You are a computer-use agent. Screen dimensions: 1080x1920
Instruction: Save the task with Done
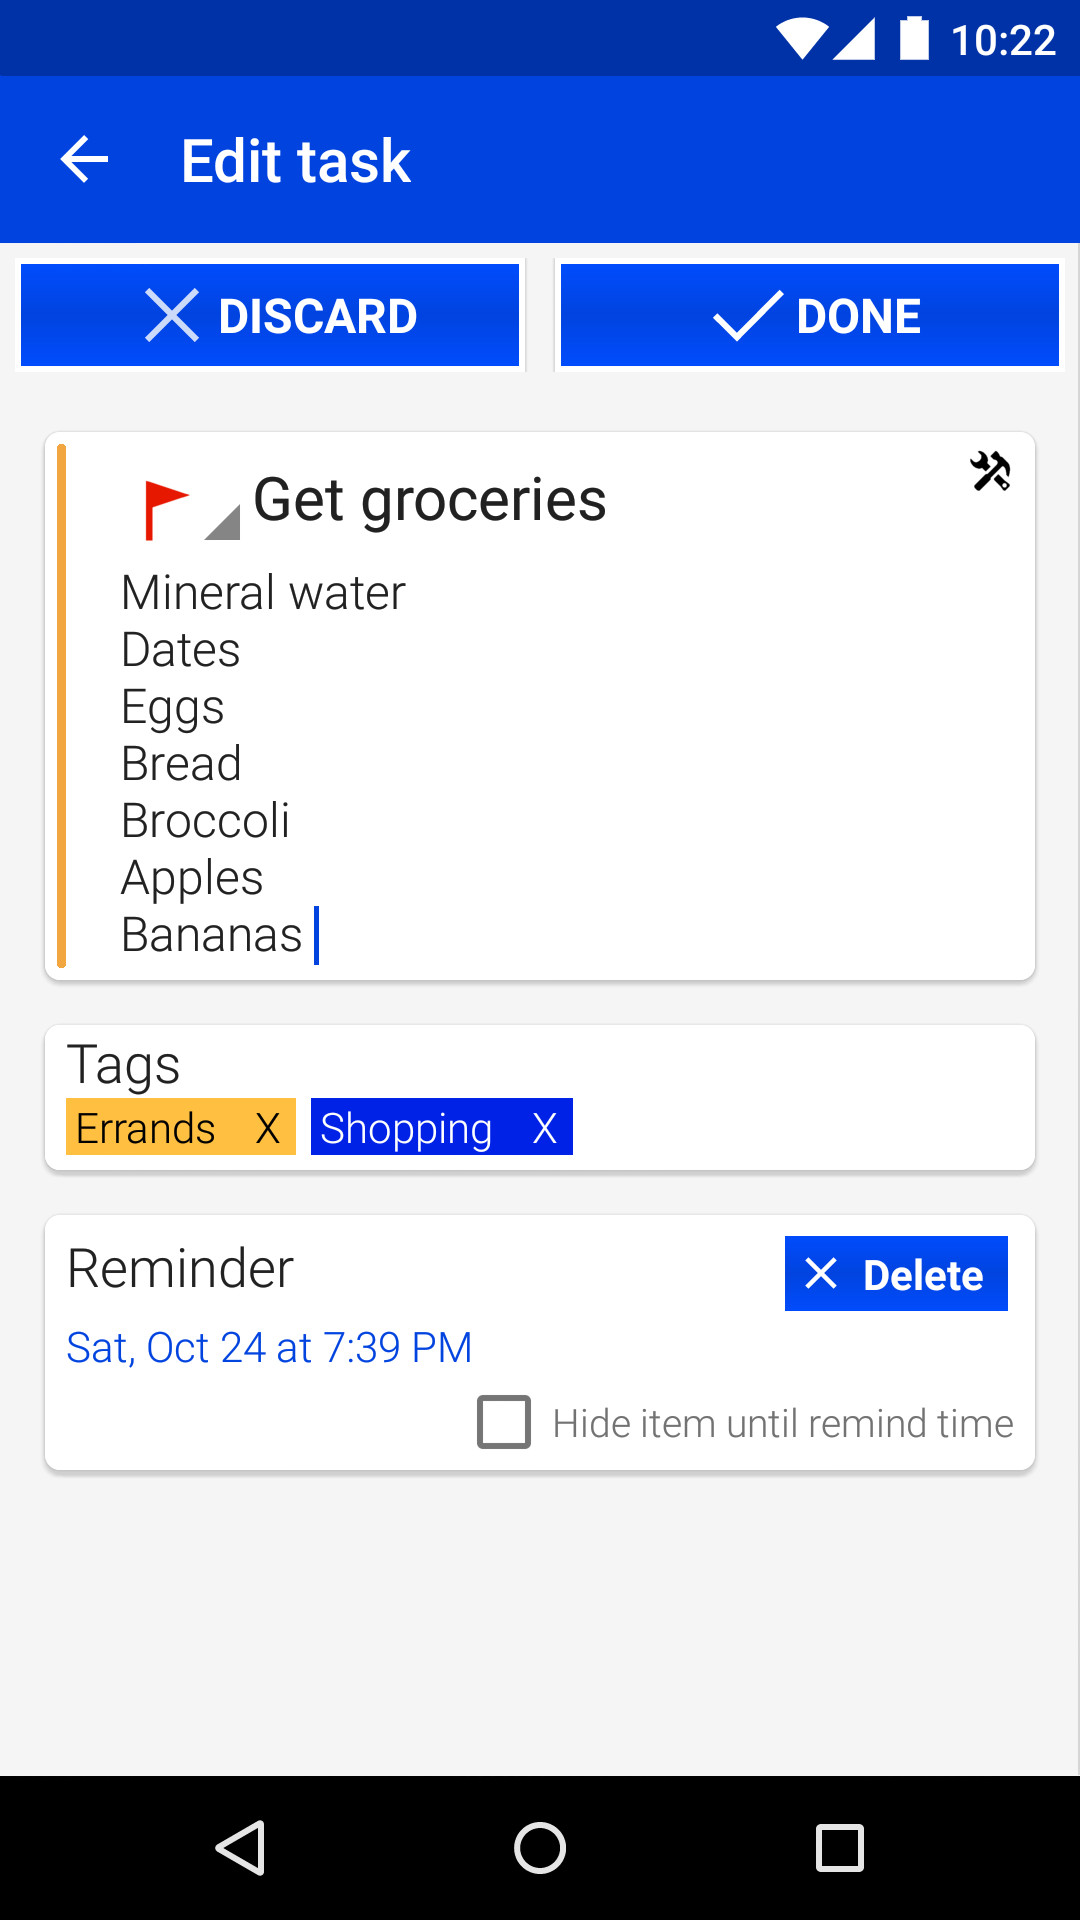pos(810,316)
